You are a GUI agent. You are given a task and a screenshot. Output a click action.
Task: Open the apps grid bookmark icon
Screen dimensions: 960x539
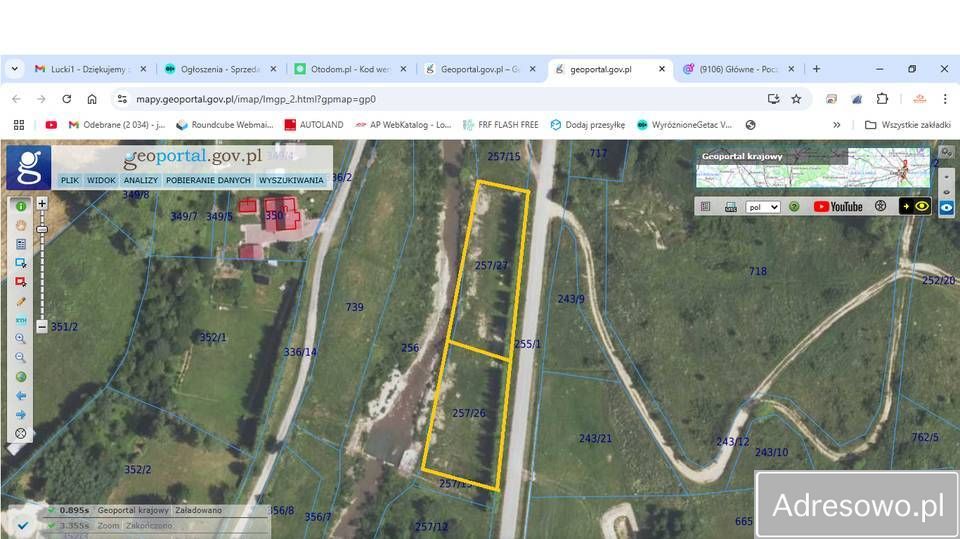19,125
